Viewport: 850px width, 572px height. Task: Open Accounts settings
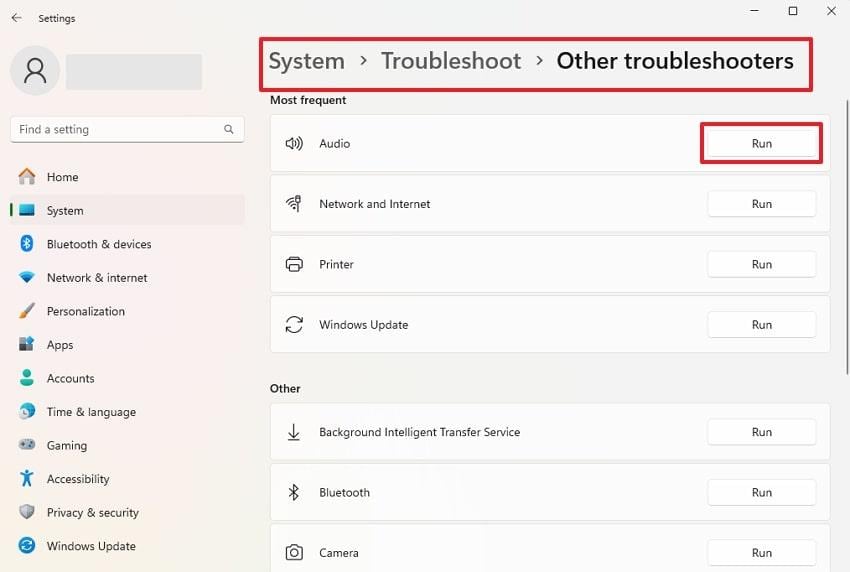click(127, 378)
